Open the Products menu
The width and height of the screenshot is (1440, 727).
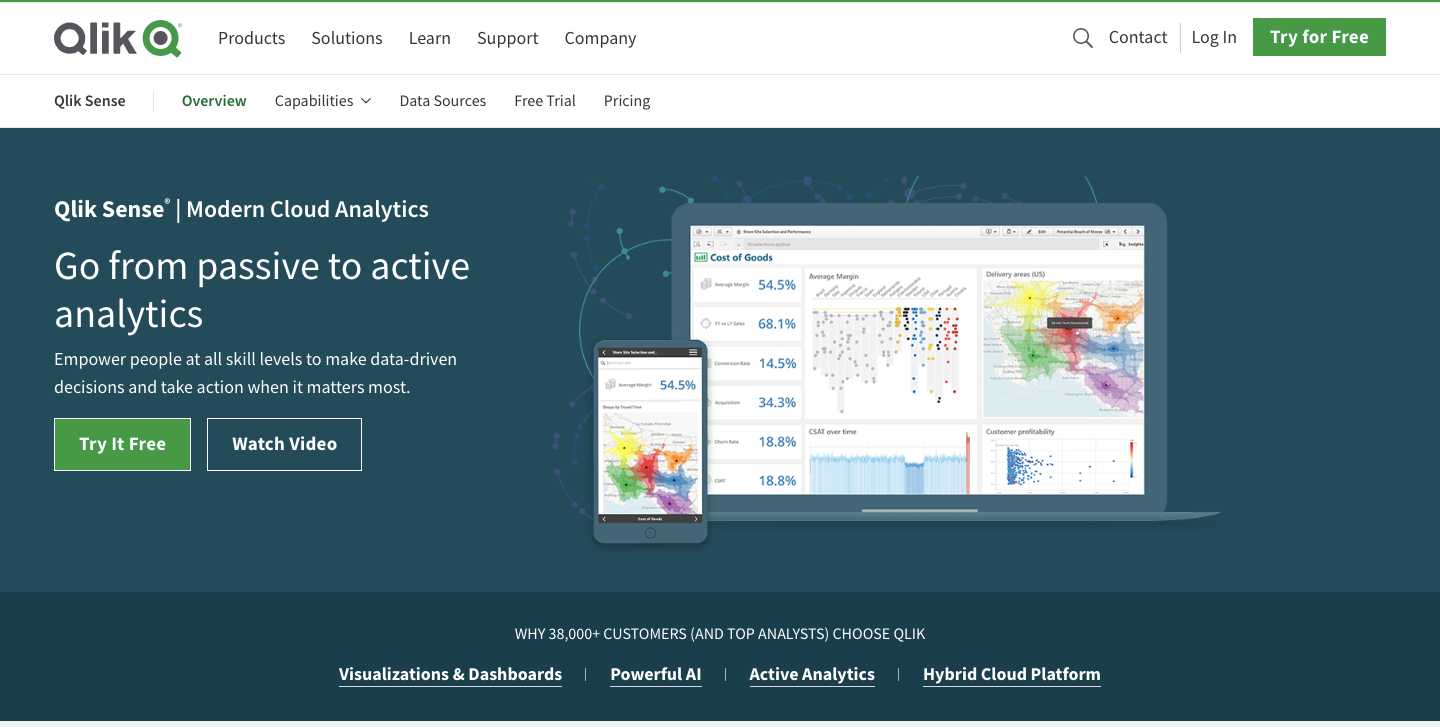click(251, 38)
